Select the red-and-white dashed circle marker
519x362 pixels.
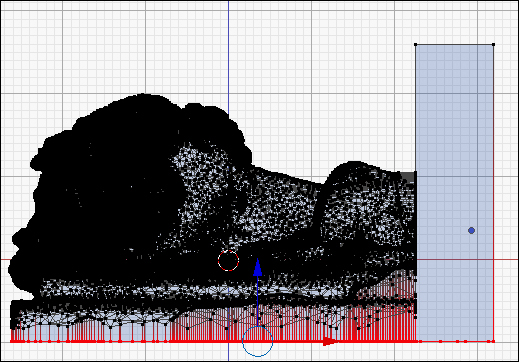(x=228, y=260)
